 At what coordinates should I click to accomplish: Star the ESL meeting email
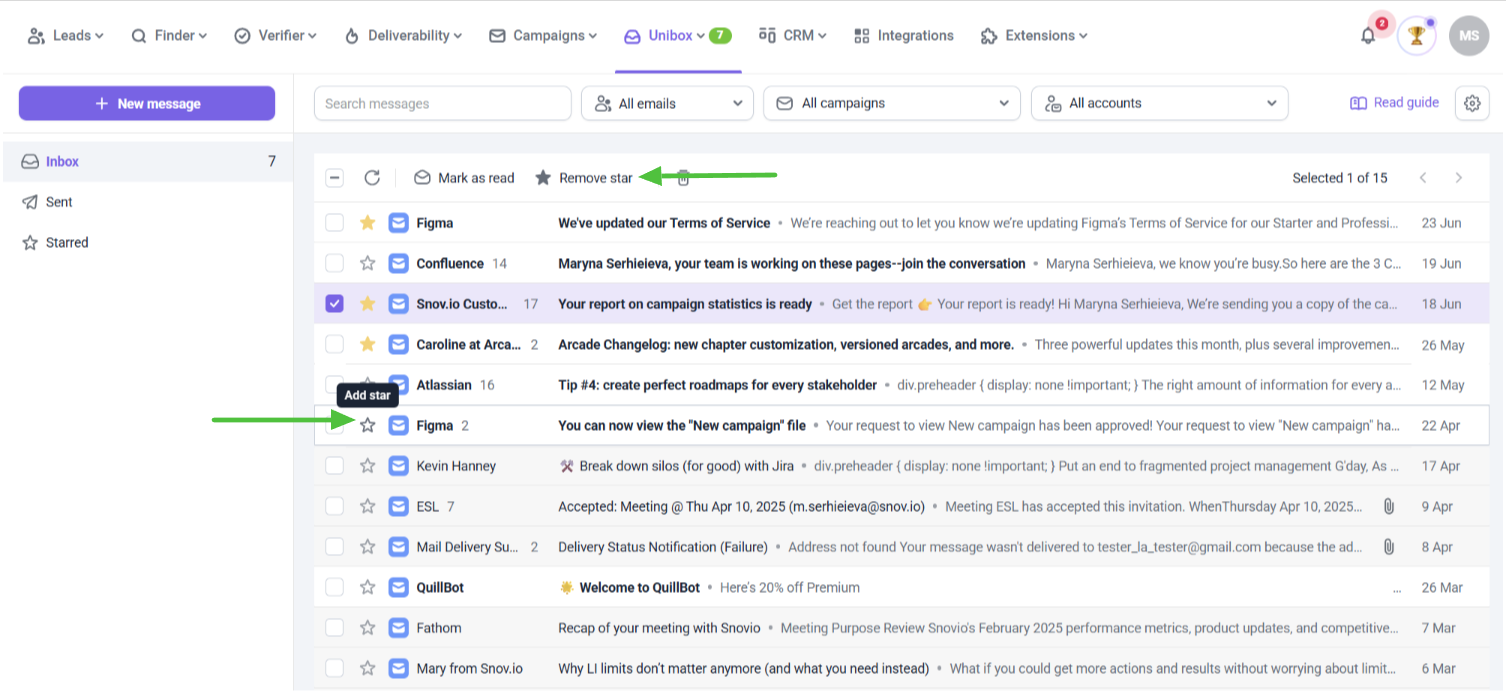click(x=367, y=506)
